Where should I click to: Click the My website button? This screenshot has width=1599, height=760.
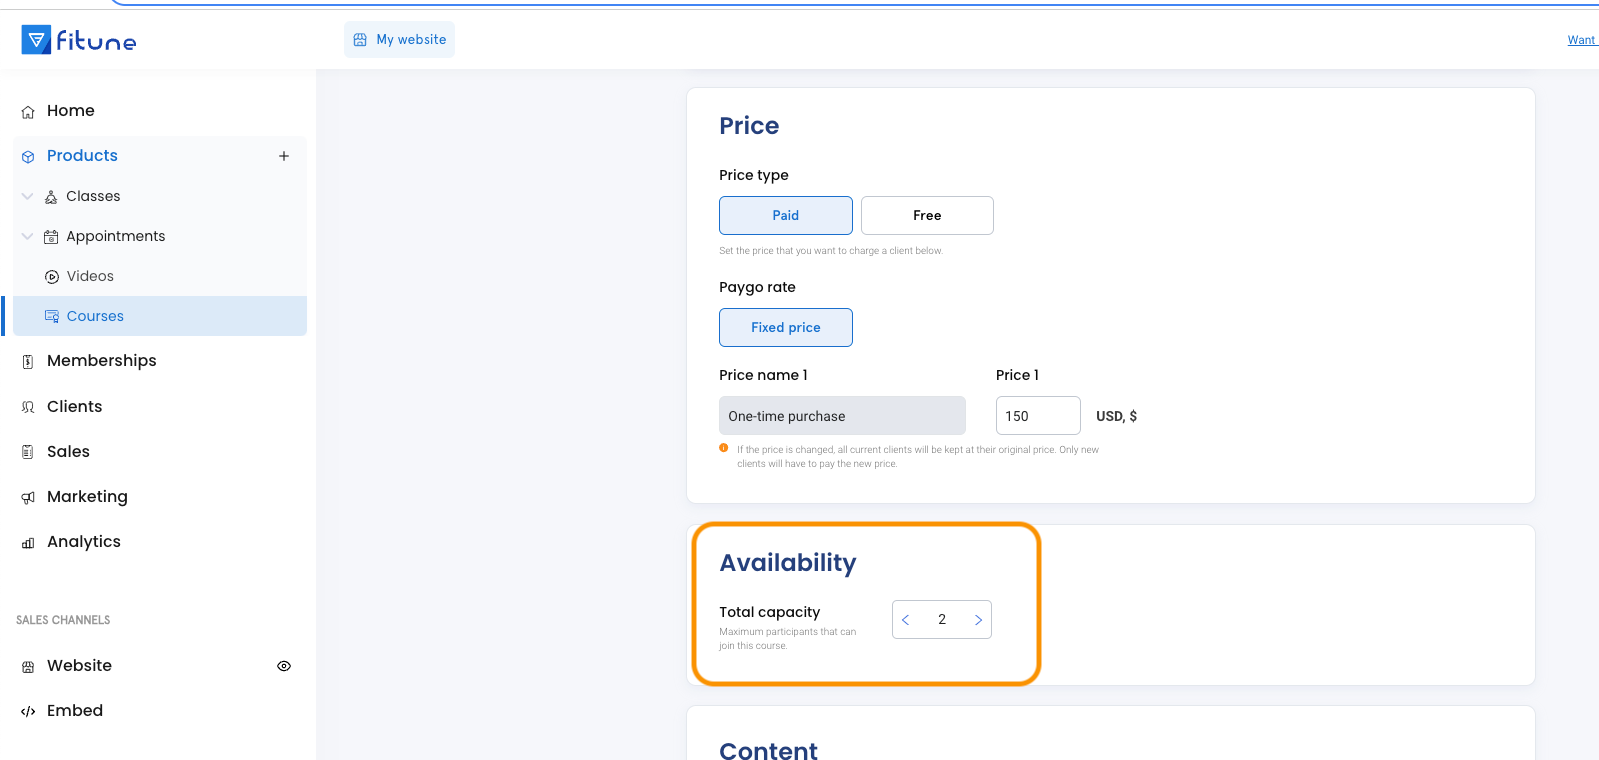pyautogui.click(x=399, y=40)
